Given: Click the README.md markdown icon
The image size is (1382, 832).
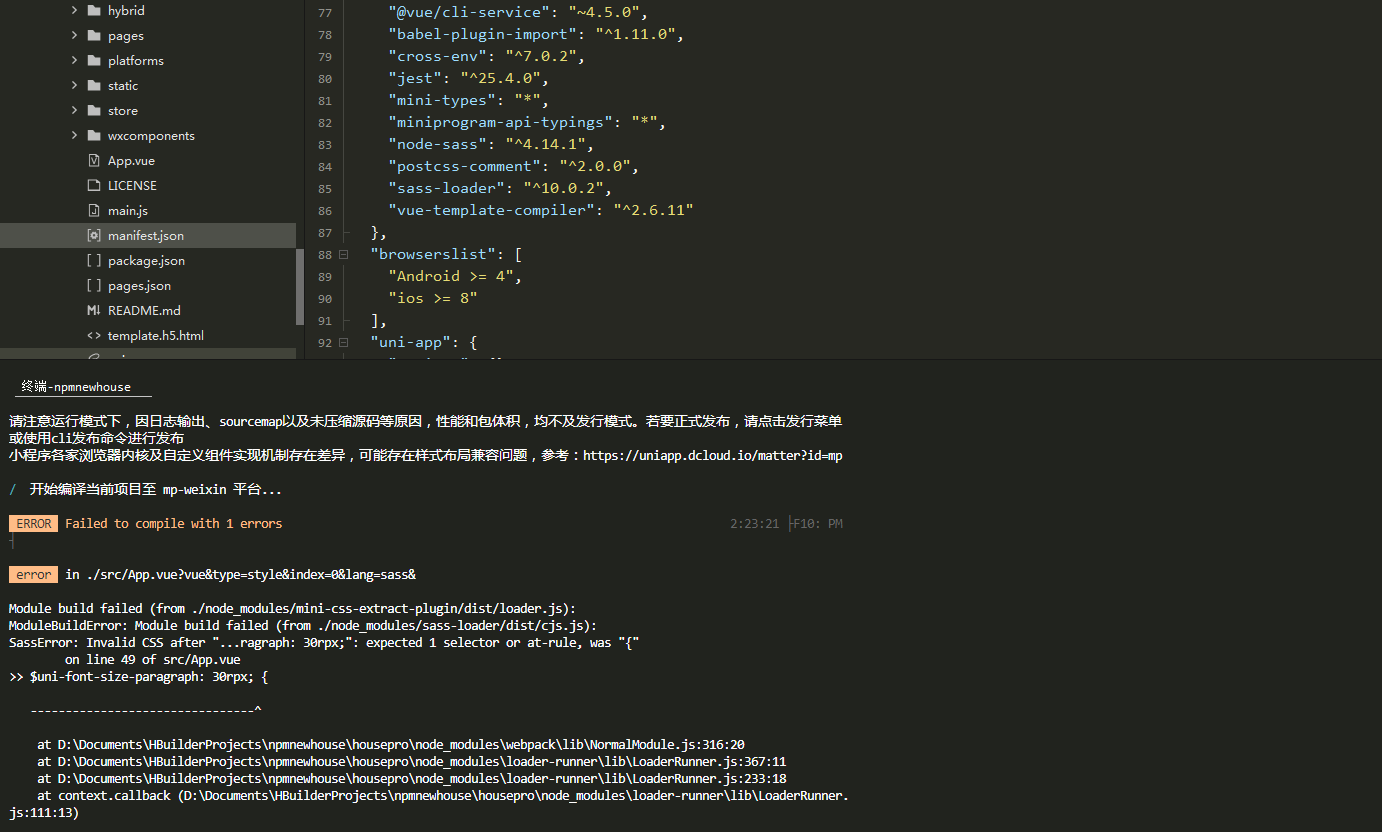Looking at the screenshot, I should [94, 311].
